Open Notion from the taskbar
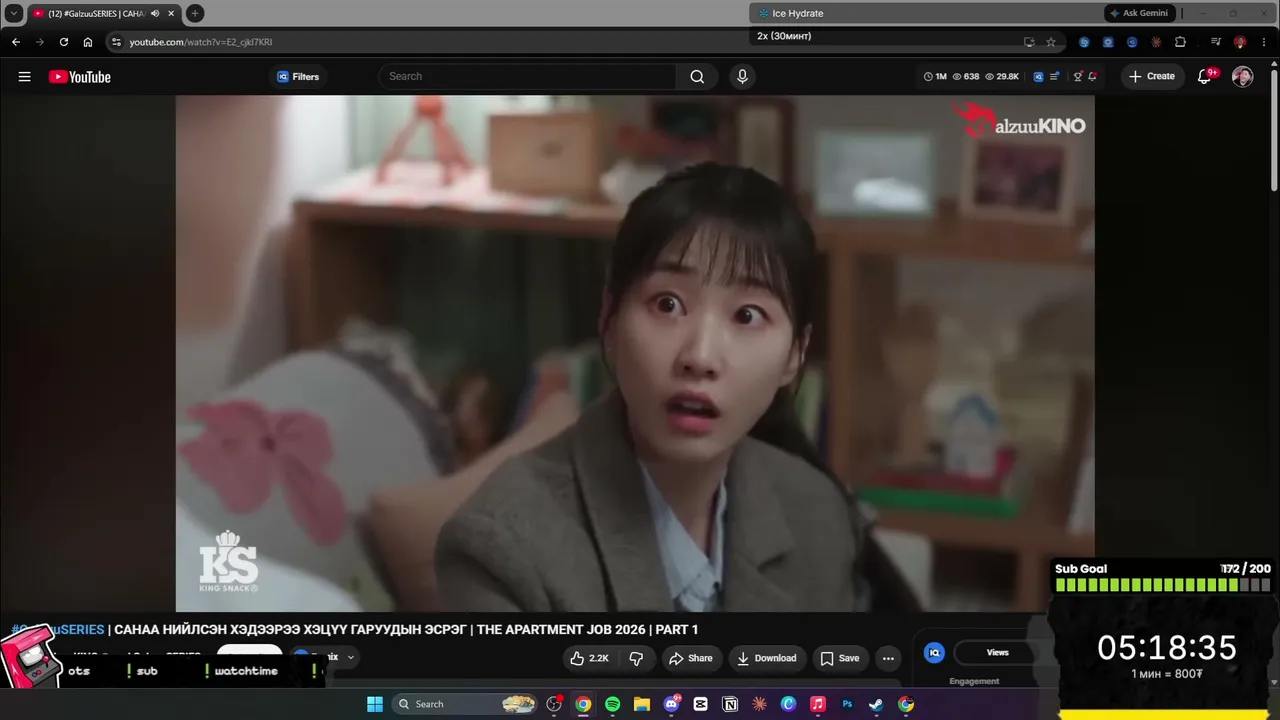The image size is (1280, 720). coord(730,704)
